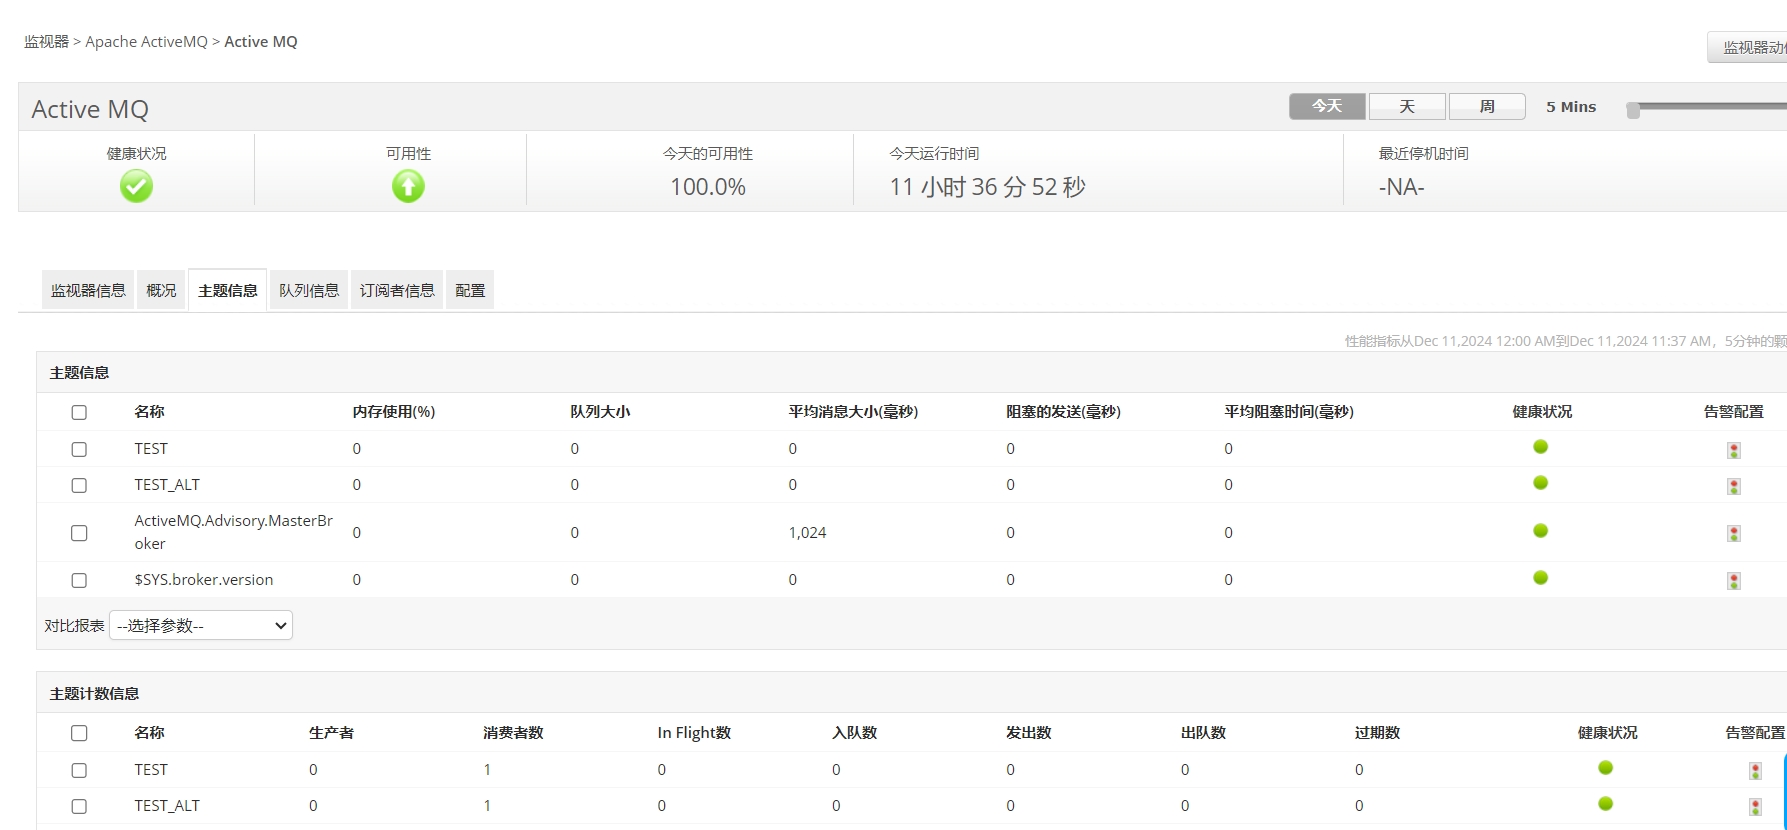Click the green health status checkmark icon
1787x830 pixels.
136,186
